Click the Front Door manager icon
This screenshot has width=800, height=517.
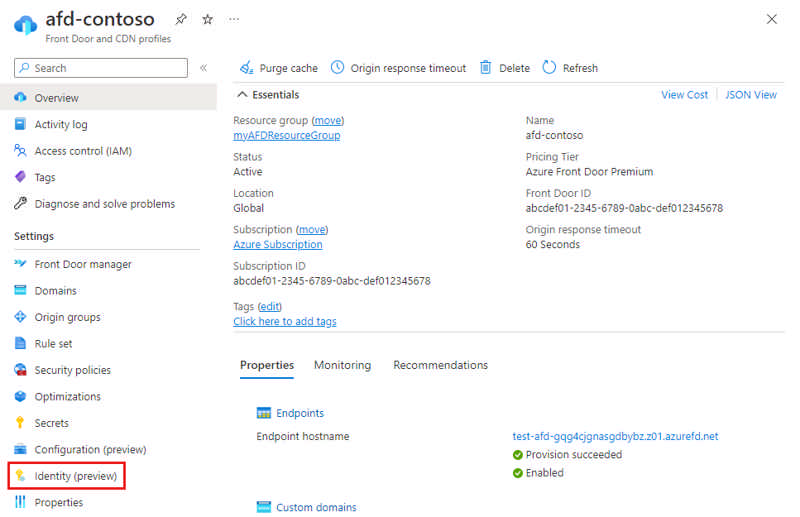pyautogui.click(x=20, y=264)
